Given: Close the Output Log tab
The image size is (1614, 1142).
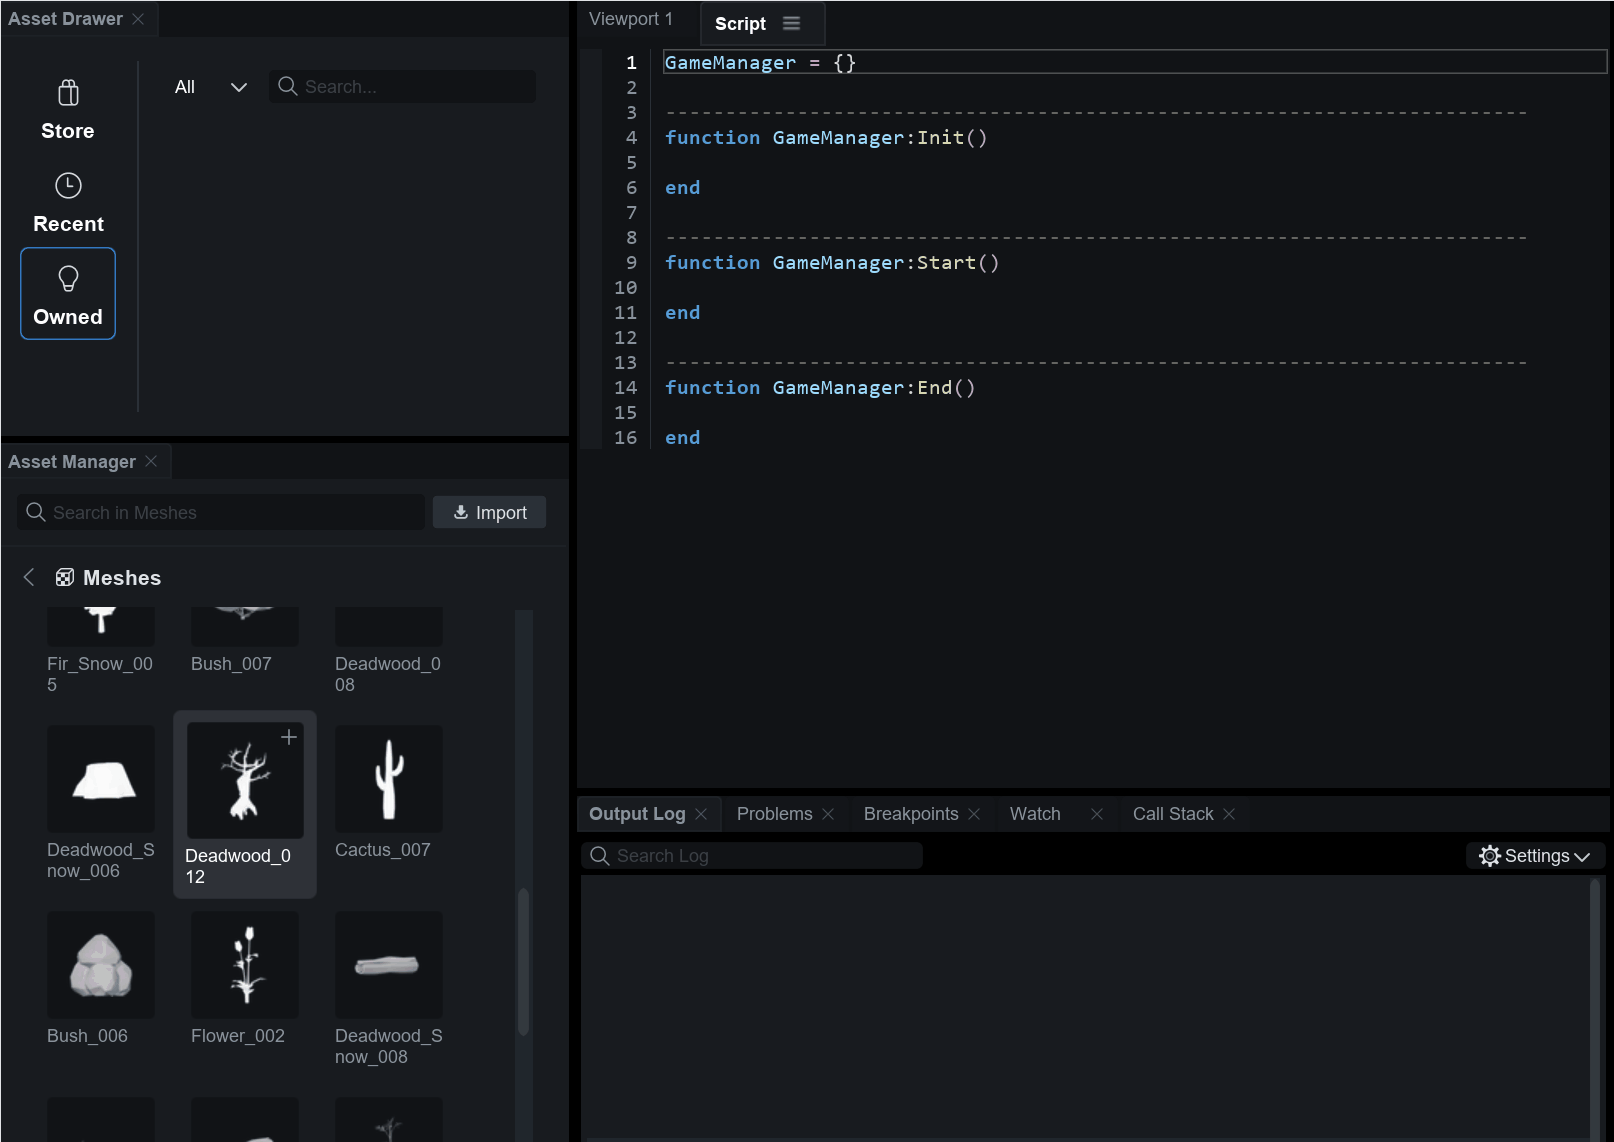Looking at the screenshot, I should click(701, 814).
